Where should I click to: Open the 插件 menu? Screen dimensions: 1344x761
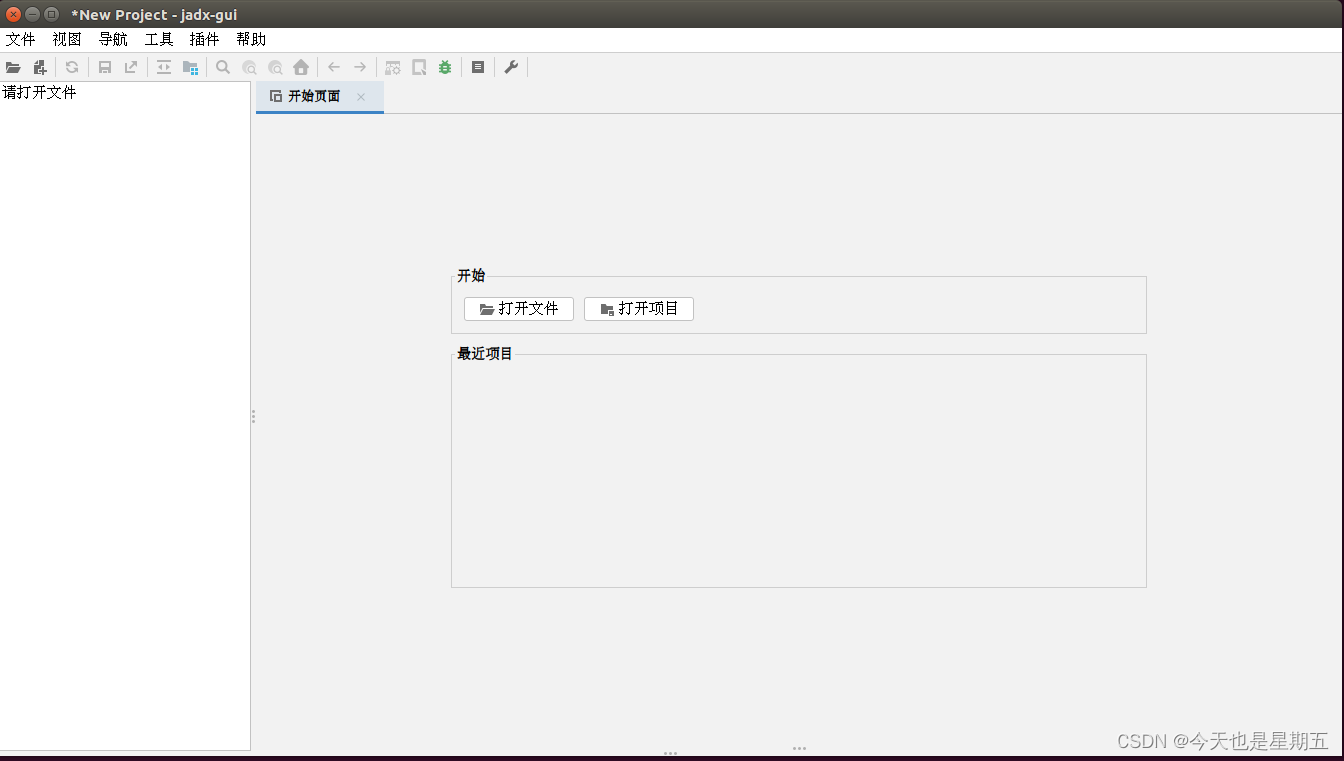pyautogui.click(x=205, y=40)
